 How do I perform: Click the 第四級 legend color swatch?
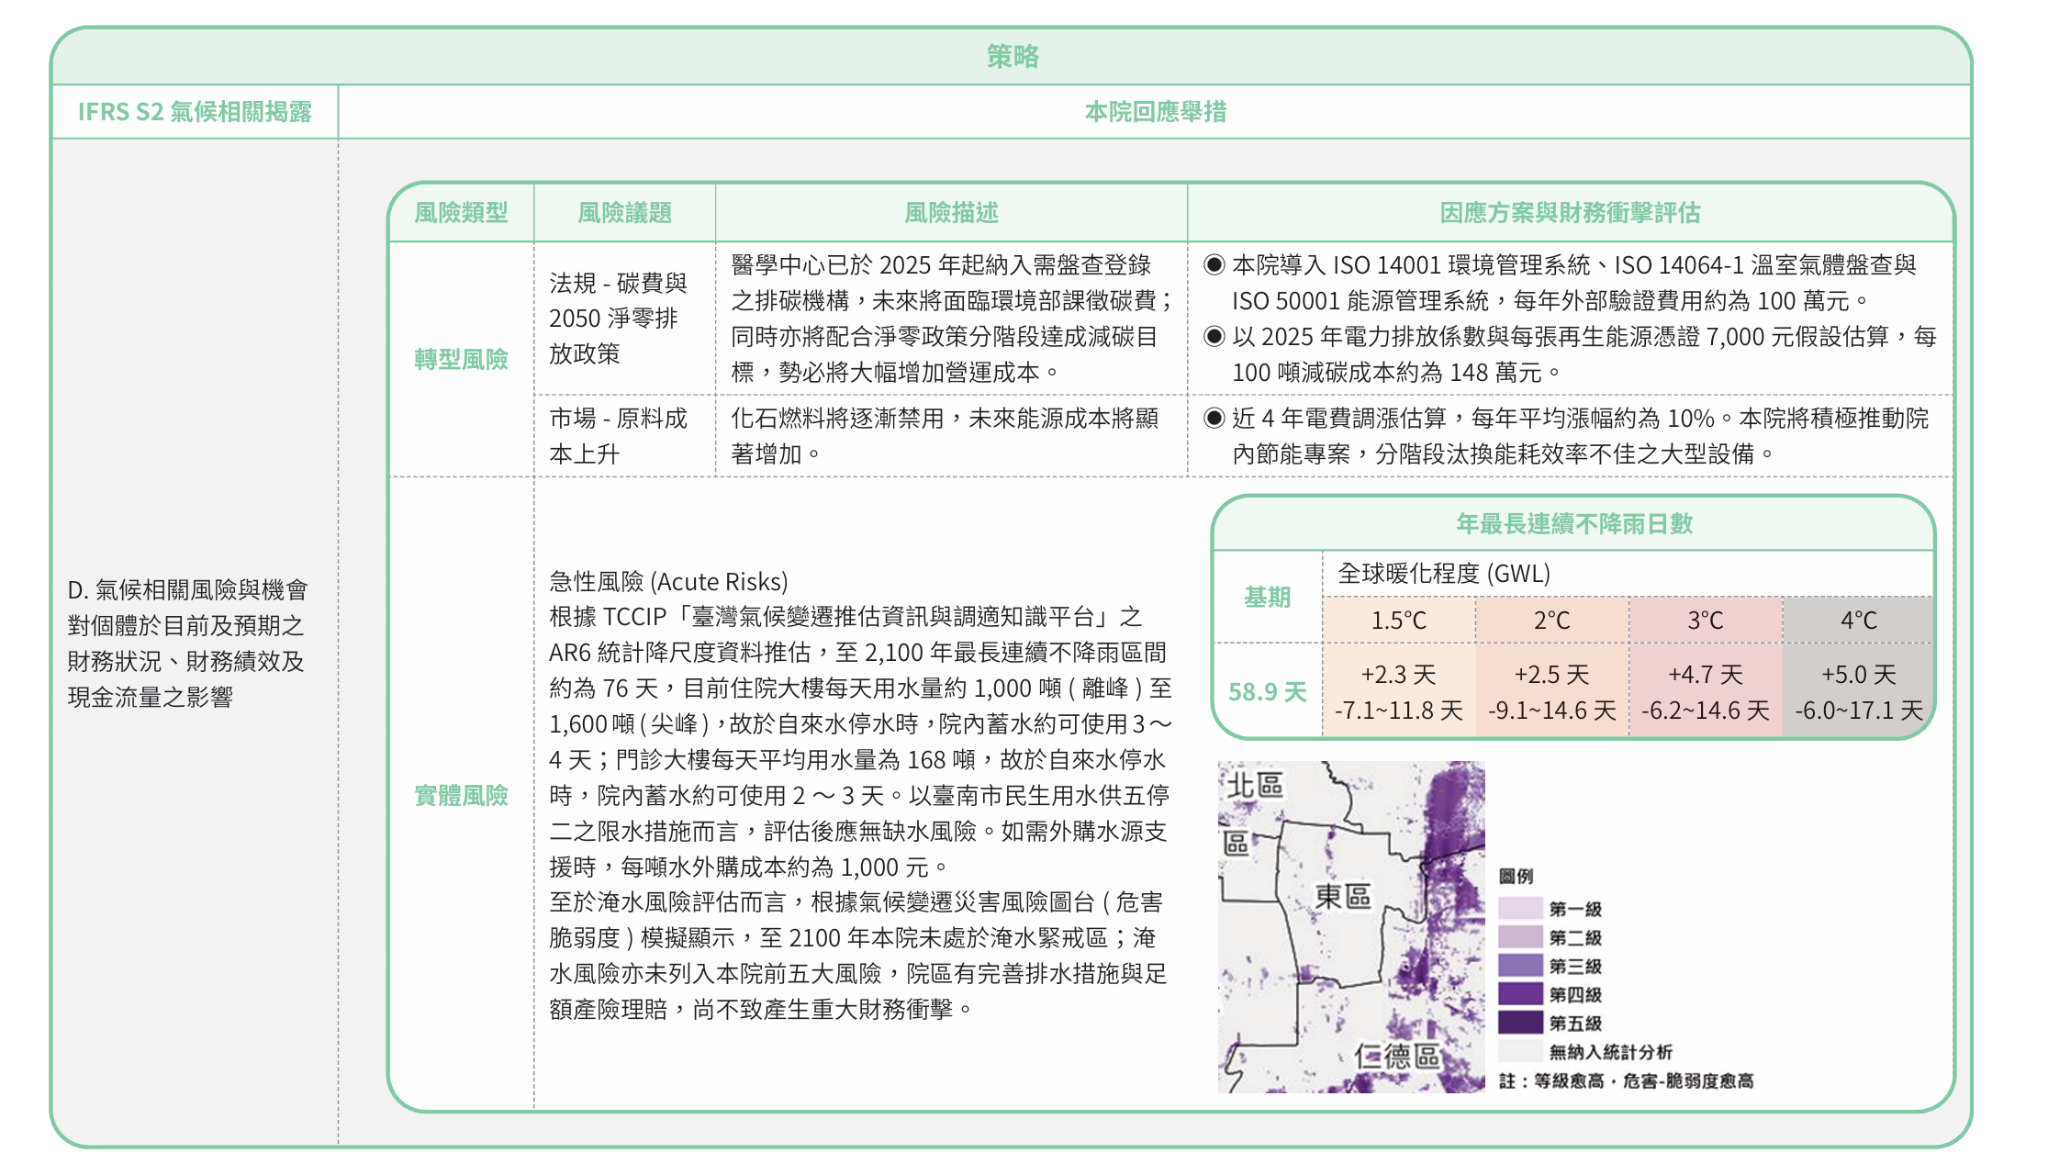click(x=1520, y=994)
